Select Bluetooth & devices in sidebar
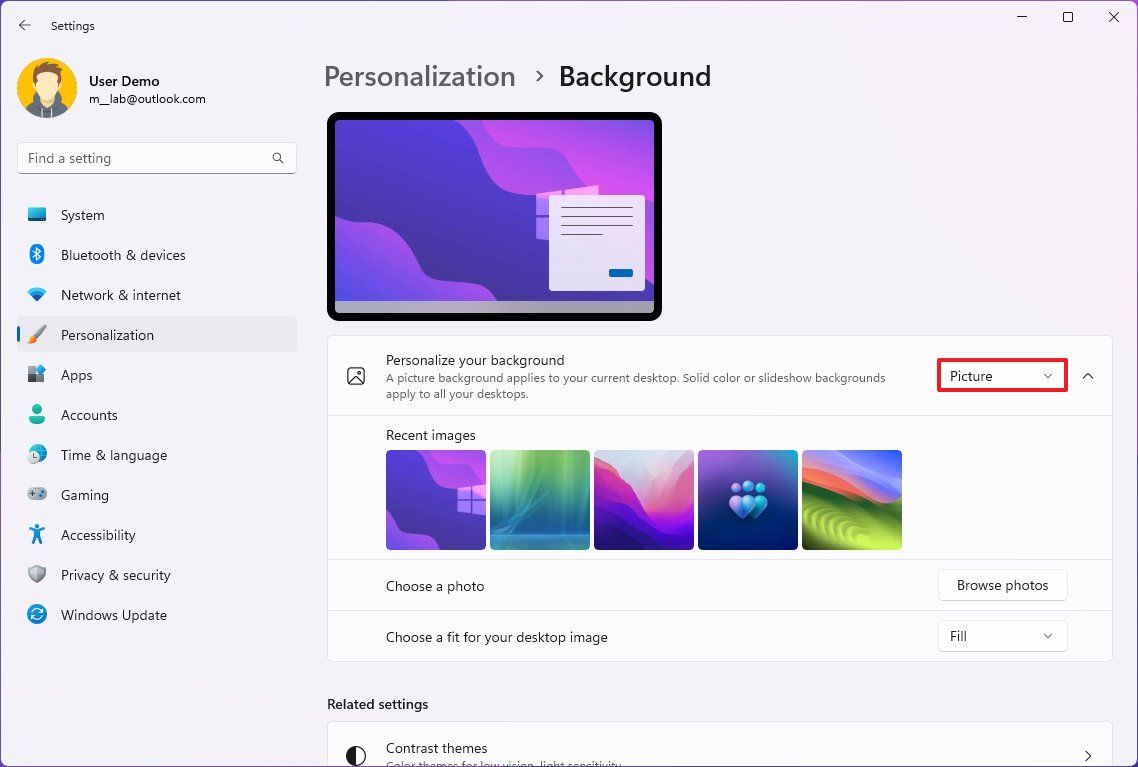This screenshot has height=767, width=1138. (122, 255)
